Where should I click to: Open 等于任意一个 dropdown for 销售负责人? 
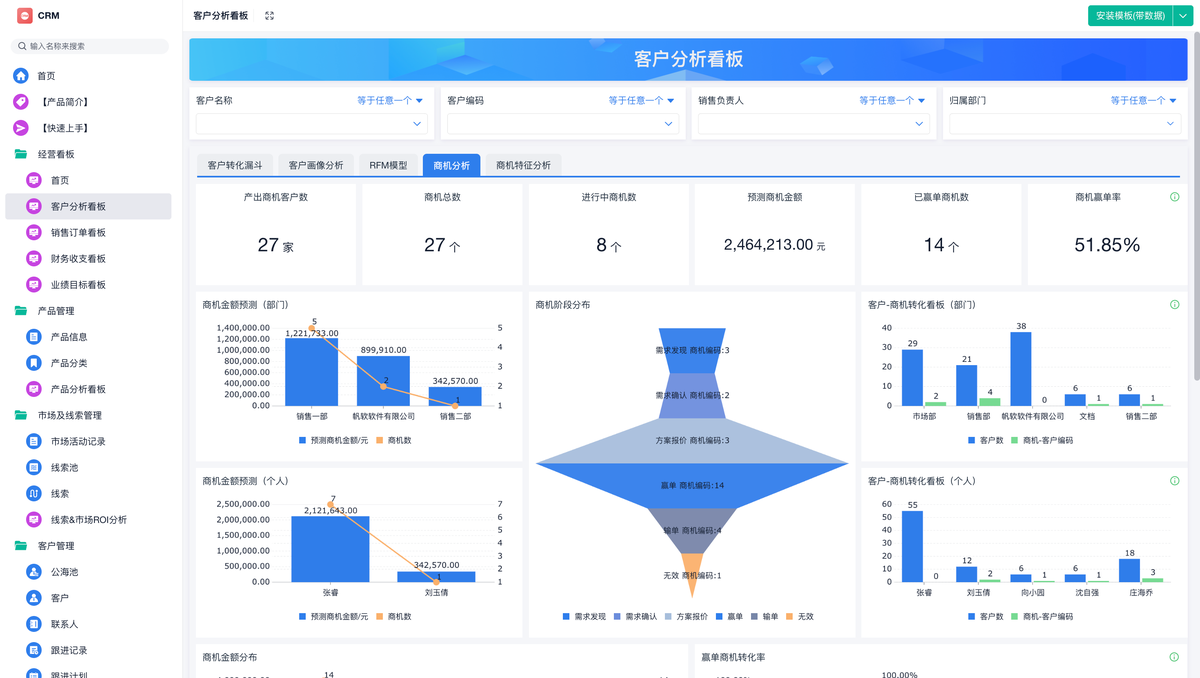click(x=892, y=100)
